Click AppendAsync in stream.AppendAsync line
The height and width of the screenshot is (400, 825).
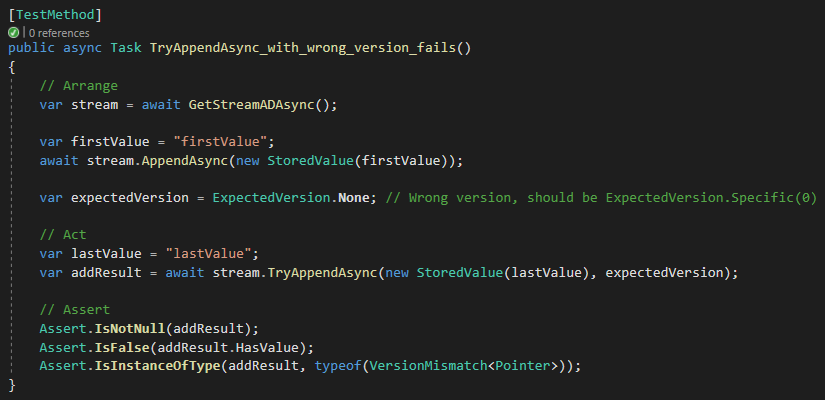point(185,161)
